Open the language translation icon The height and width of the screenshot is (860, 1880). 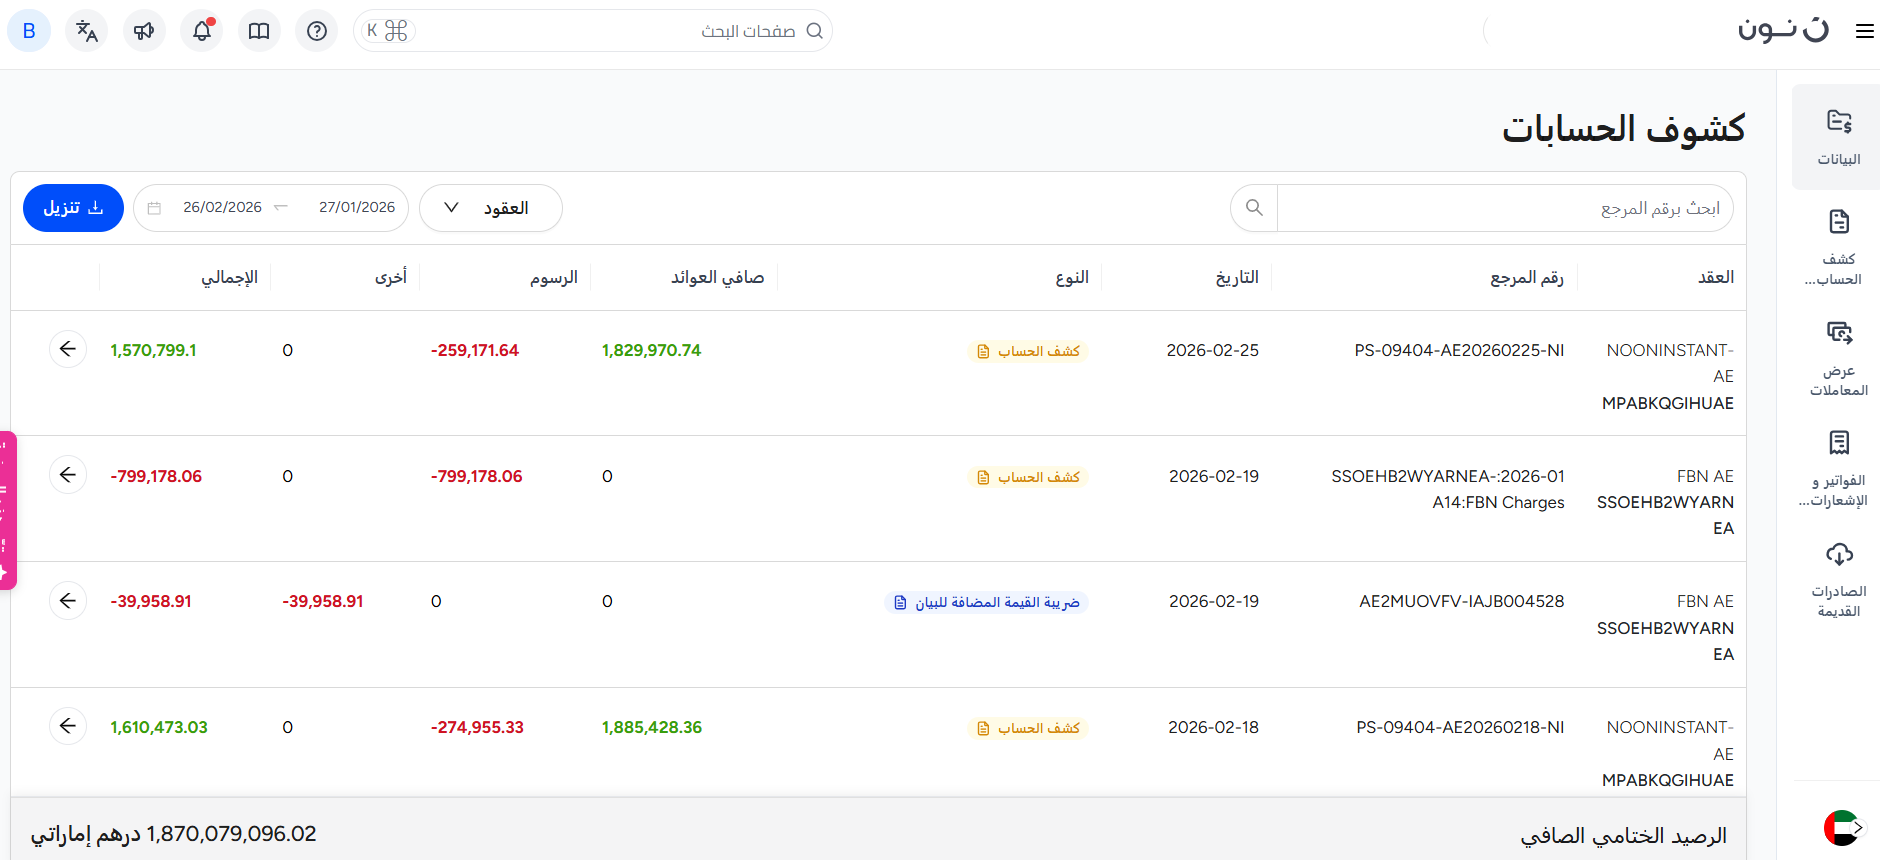click(x=87, y=31)
